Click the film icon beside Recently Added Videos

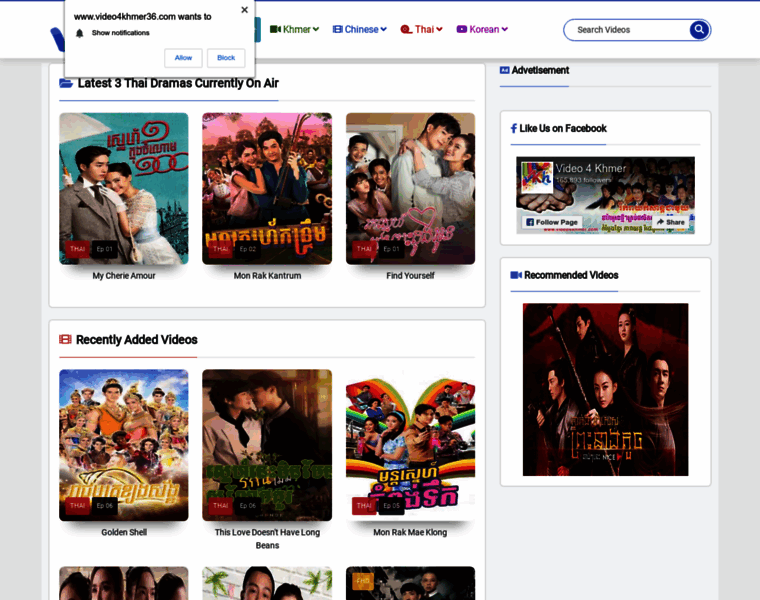pos(65,339)
